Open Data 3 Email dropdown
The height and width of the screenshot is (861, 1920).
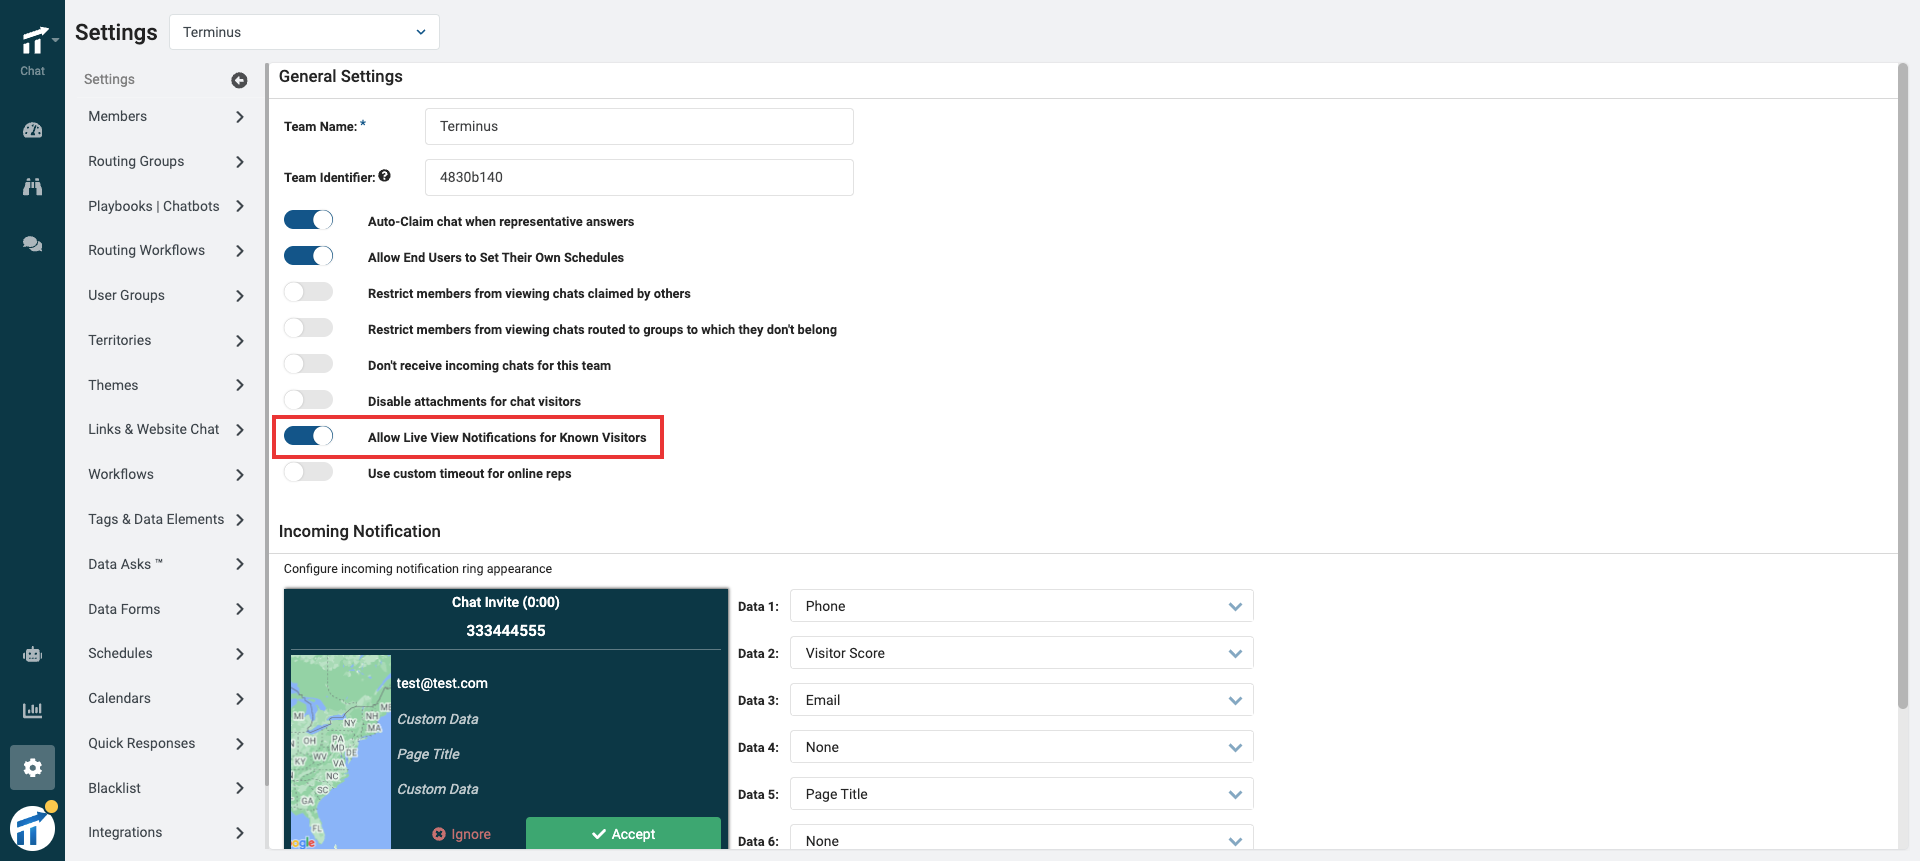click(x=1021, y=700)
